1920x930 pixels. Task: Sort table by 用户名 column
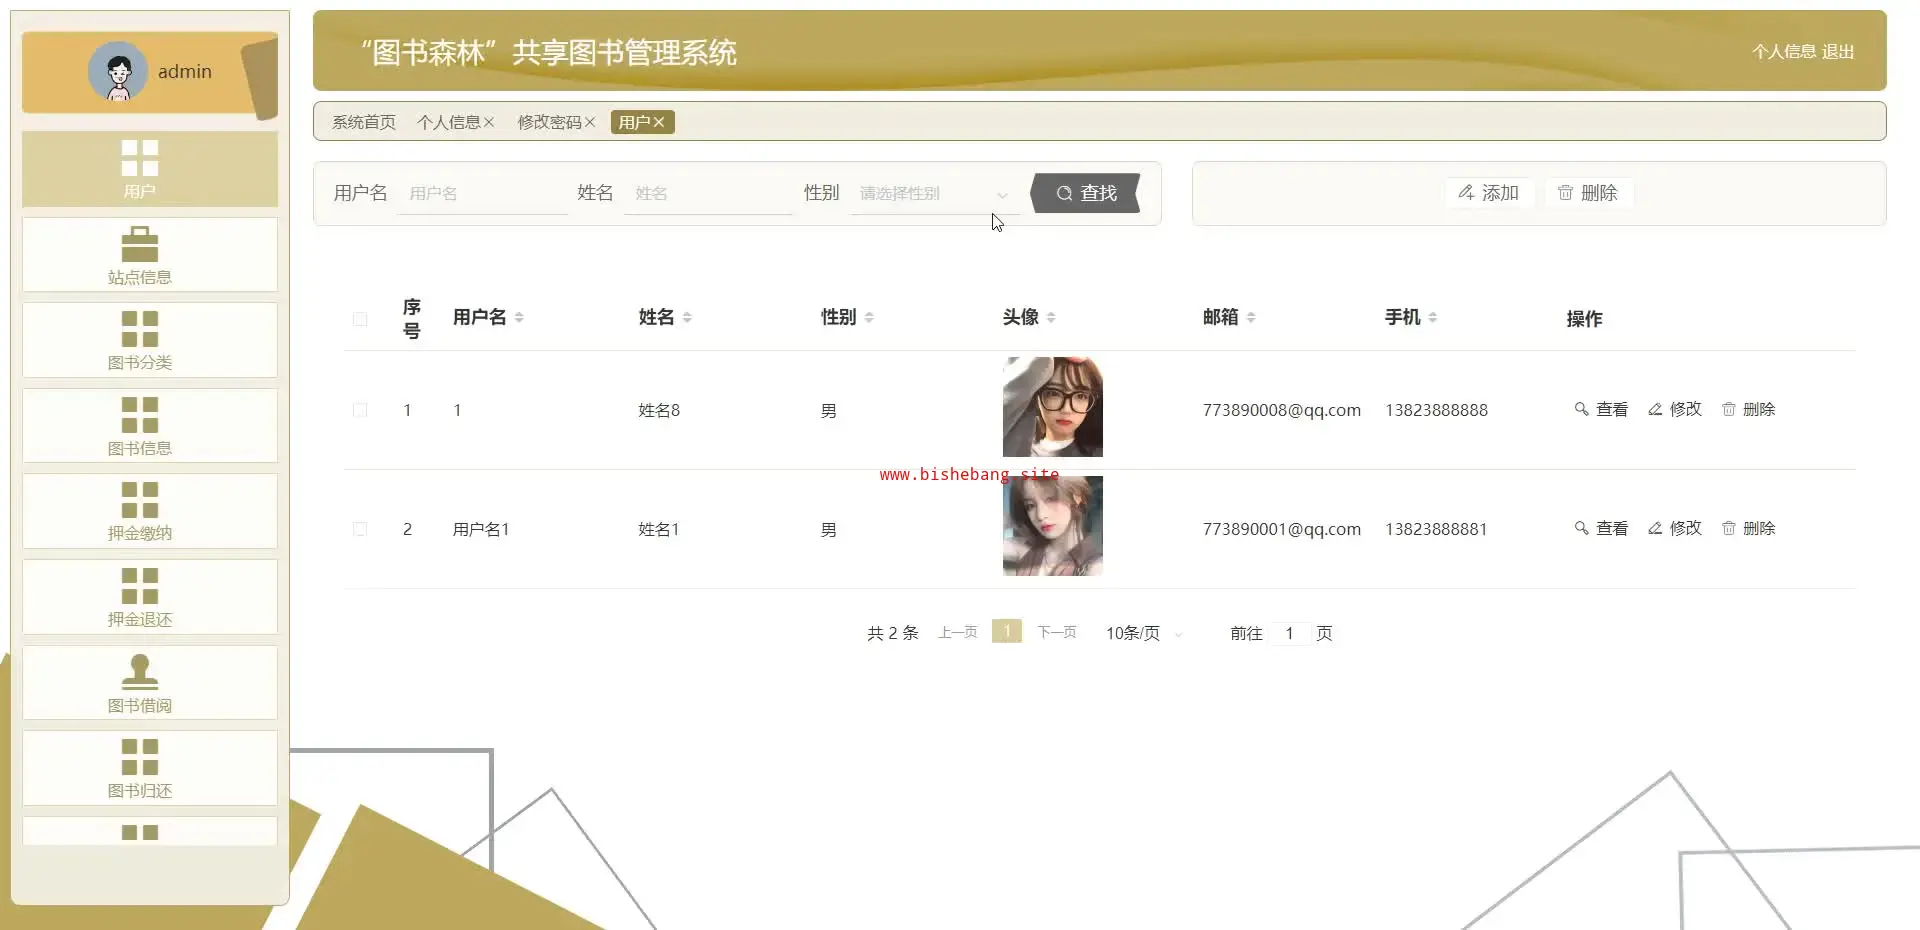click(x=519, y=317)
